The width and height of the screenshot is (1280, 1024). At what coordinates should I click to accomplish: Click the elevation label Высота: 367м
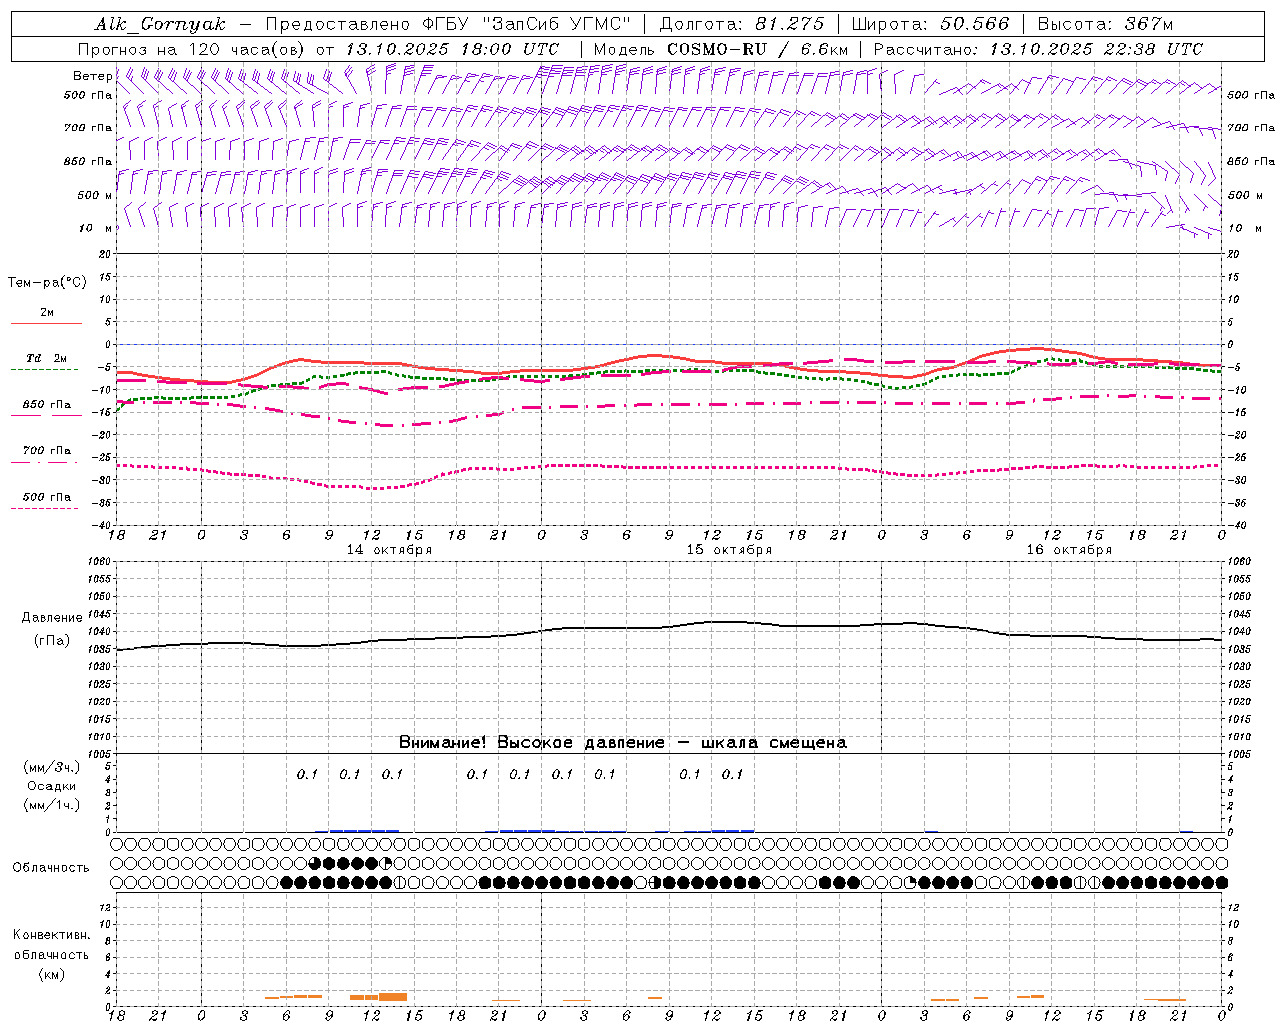coord(1105,24)
